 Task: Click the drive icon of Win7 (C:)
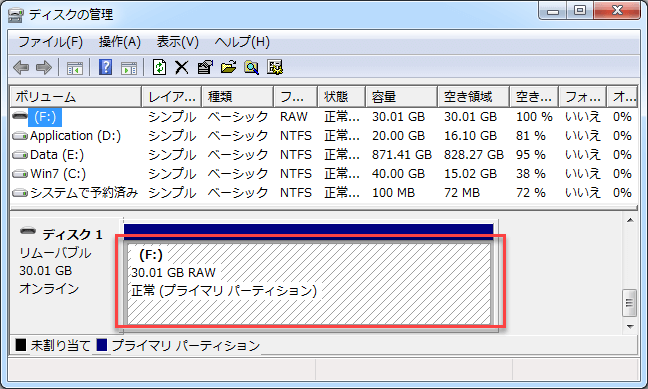(19, 174)
